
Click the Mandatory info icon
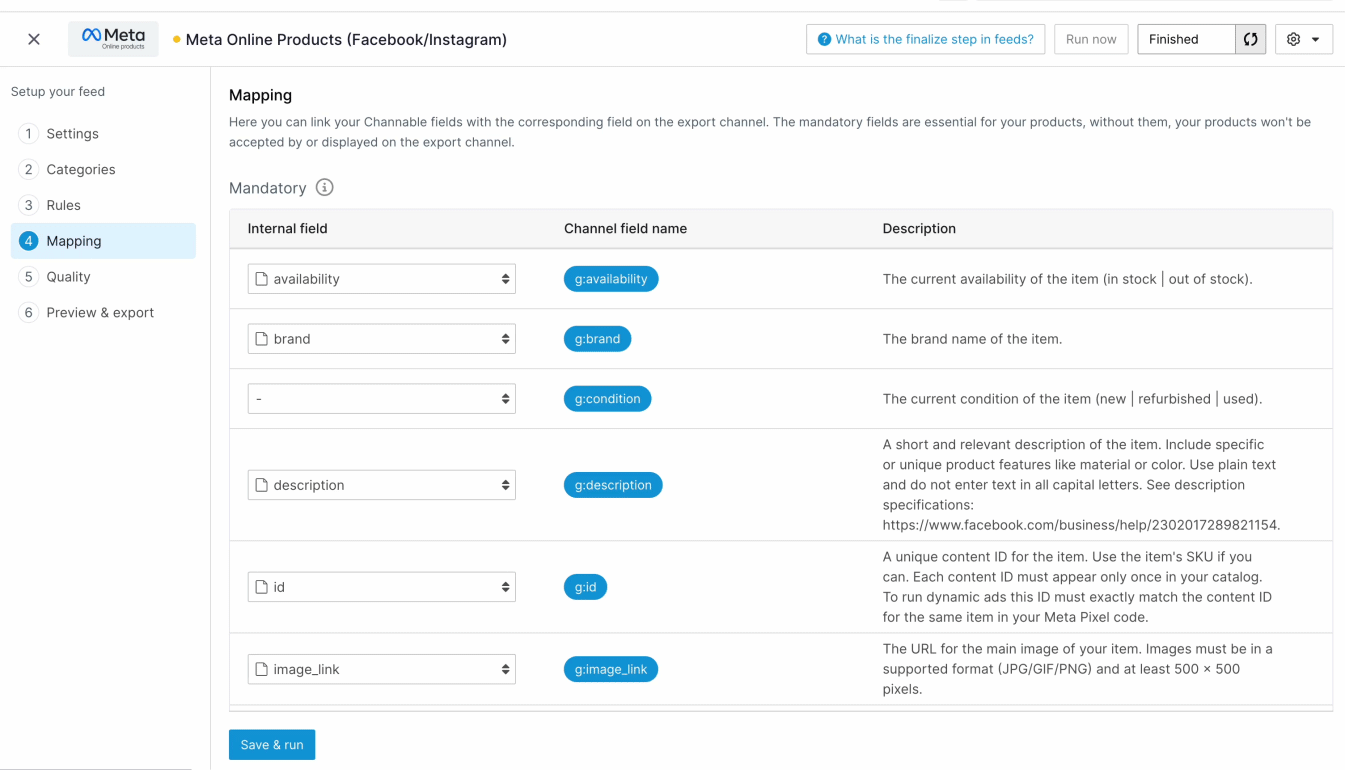(324, 187)
